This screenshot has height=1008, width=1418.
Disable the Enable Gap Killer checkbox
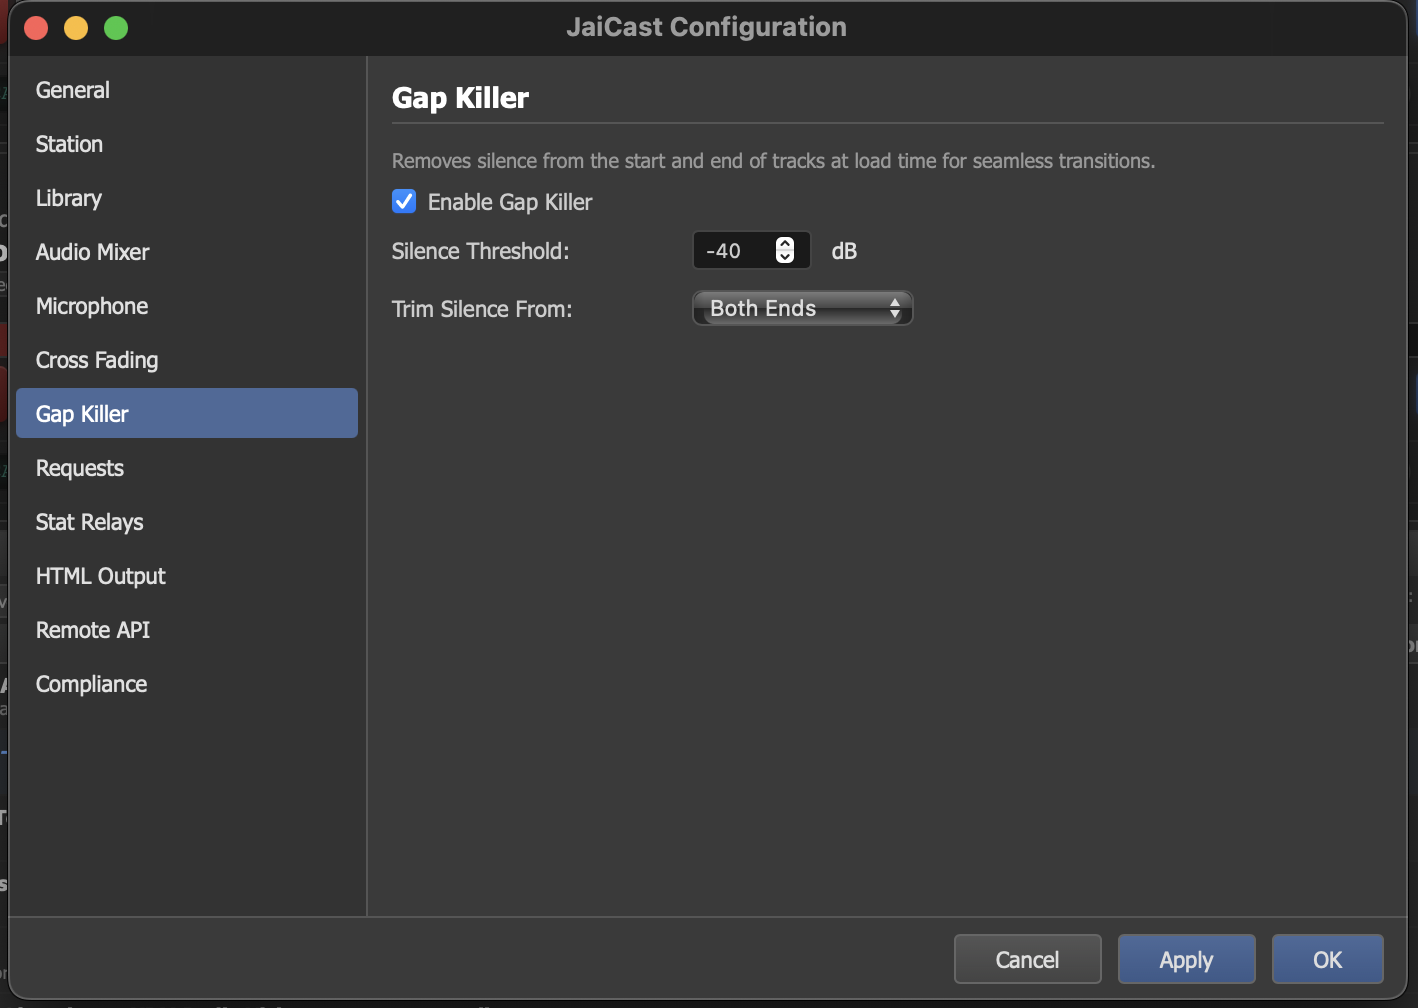(x=404, y=202)
